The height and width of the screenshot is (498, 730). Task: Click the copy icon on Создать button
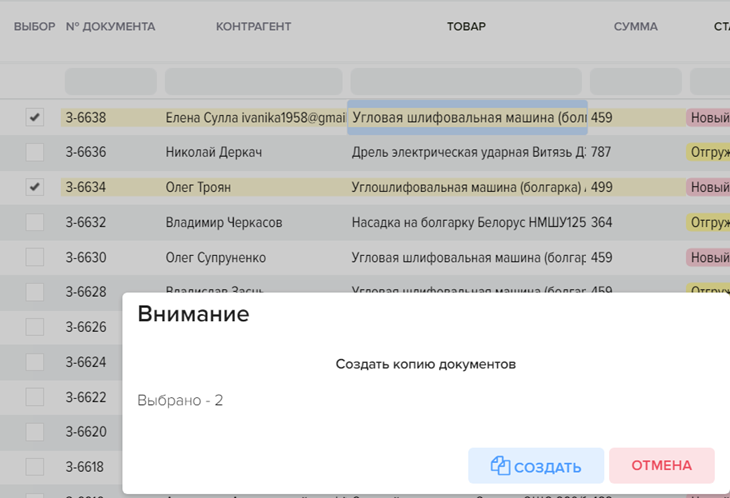pyautogui.click(x=500, y=466)
